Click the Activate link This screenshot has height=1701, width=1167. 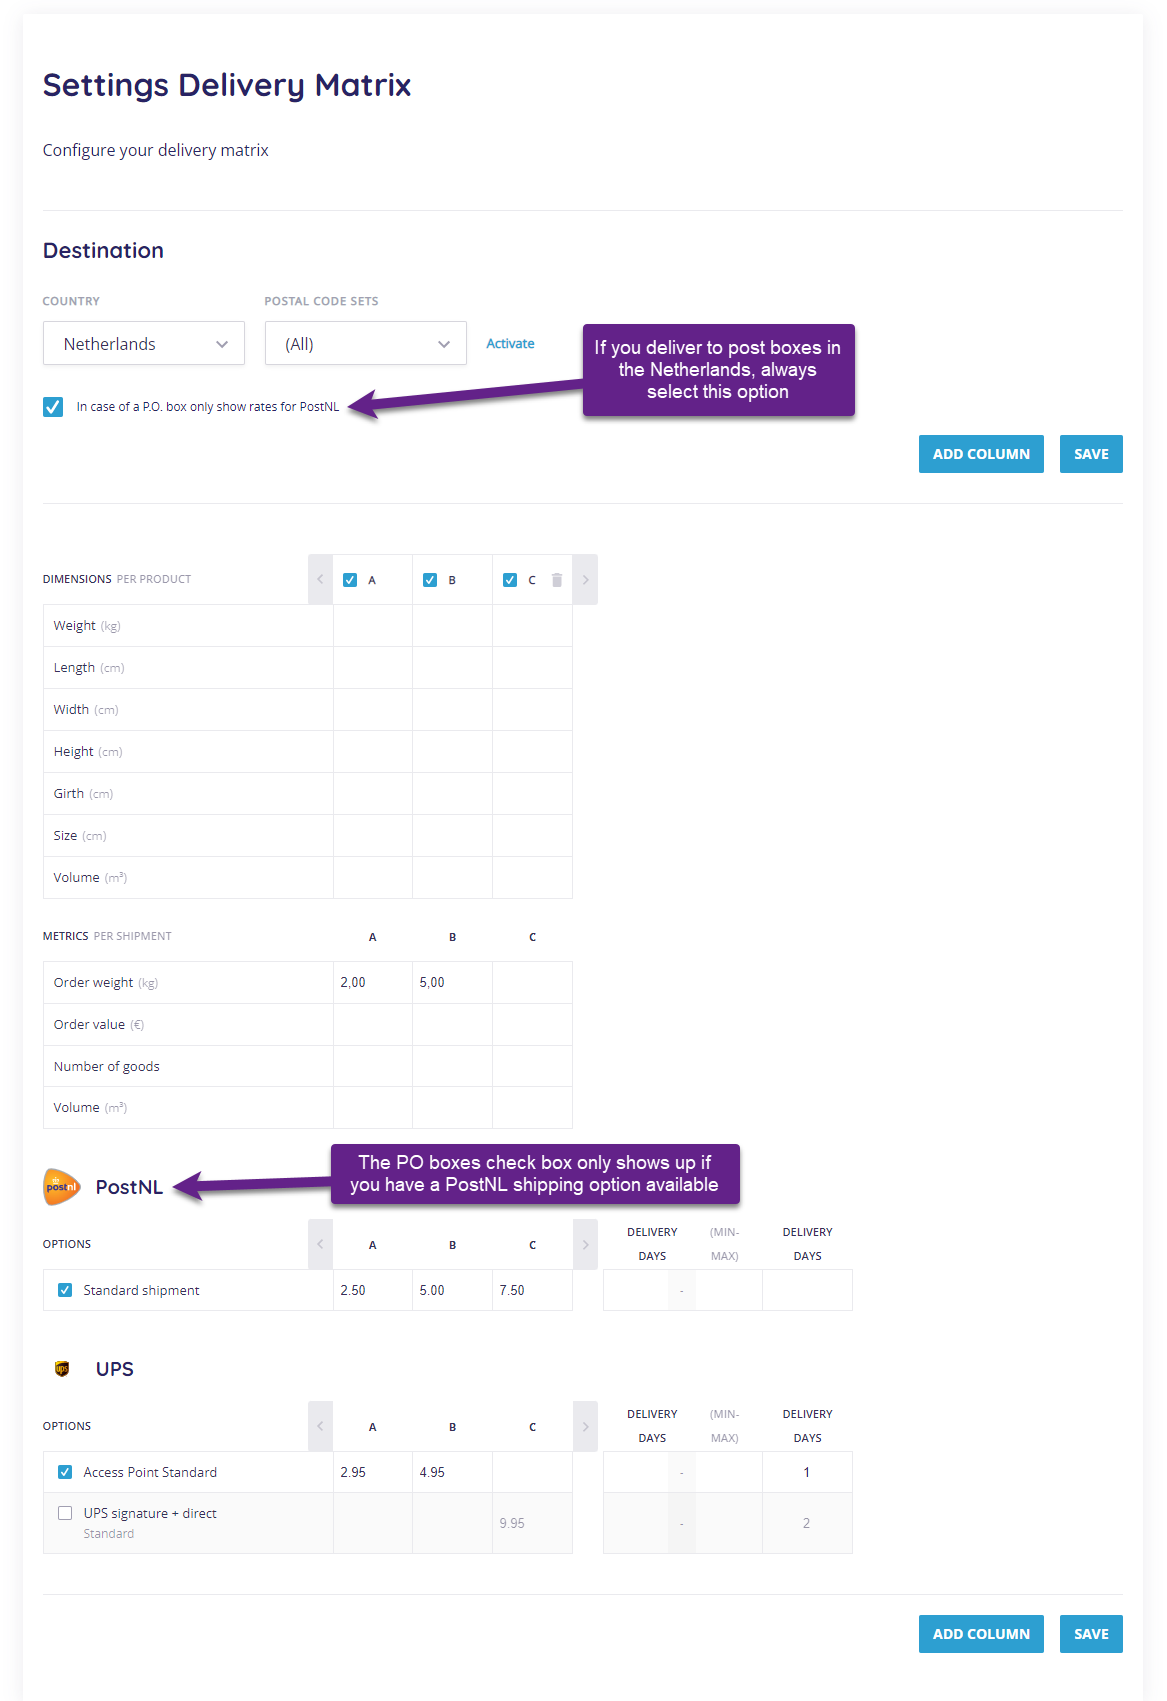click(510, 343)
